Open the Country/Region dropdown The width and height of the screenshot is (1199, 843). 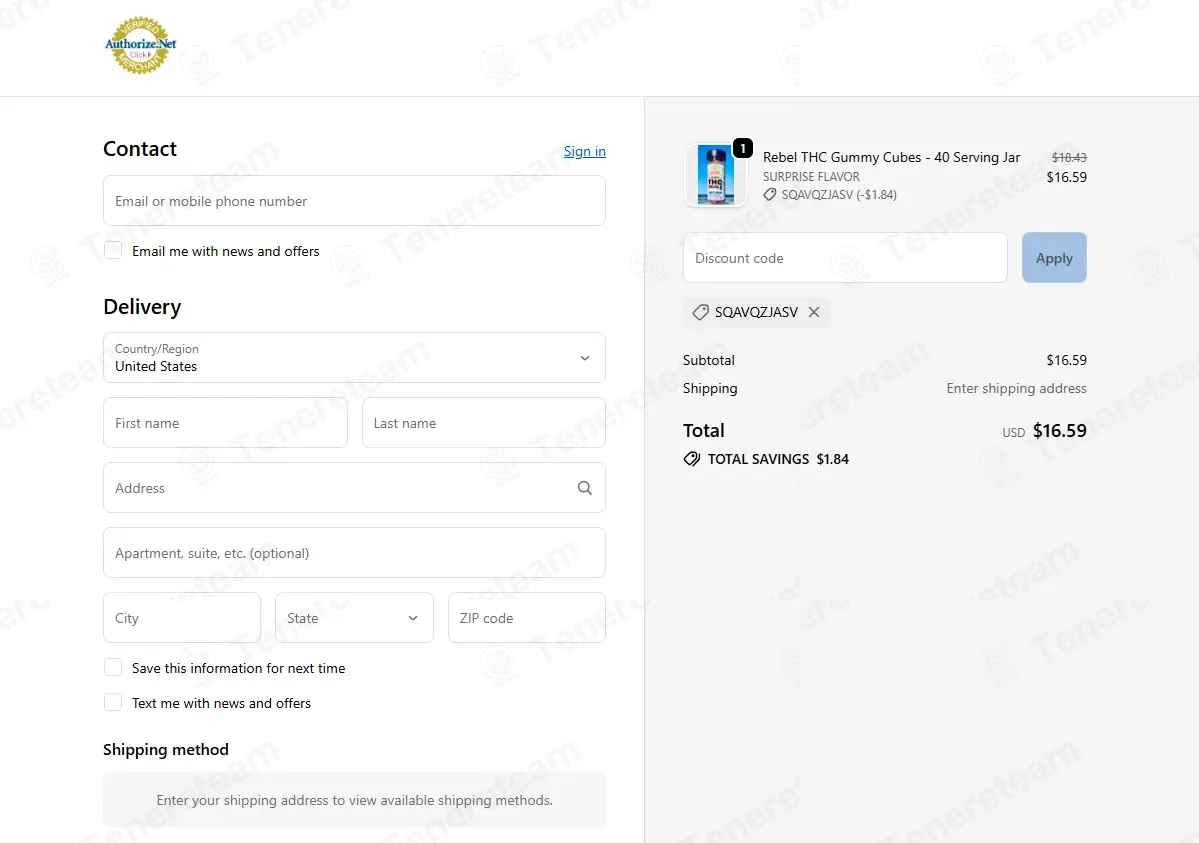[x=354, y=357]
